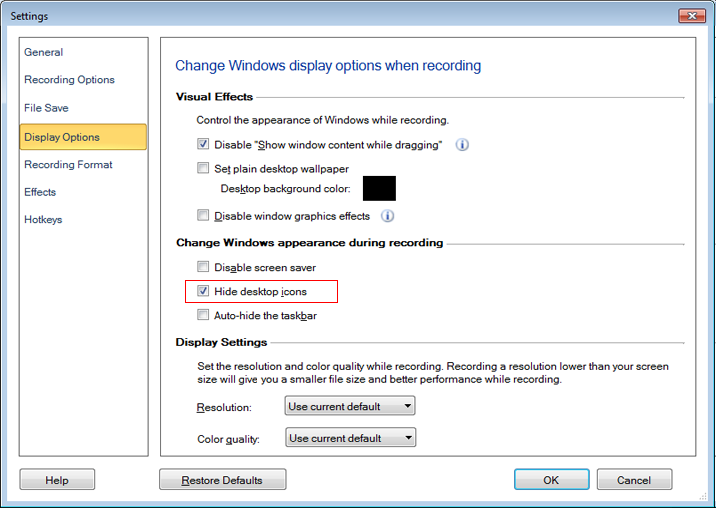Click the "Change Windows display options when recording" heading
Image resolution: width=716 pixels, height=508 pixels.
coord(328,66)
